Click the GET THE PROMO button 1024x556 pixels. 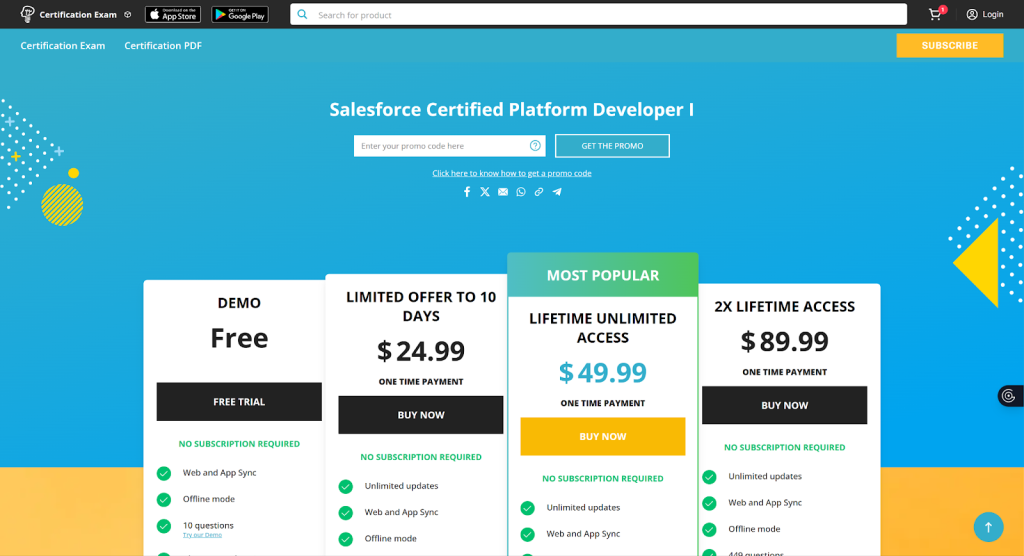(x=612, y=146)
